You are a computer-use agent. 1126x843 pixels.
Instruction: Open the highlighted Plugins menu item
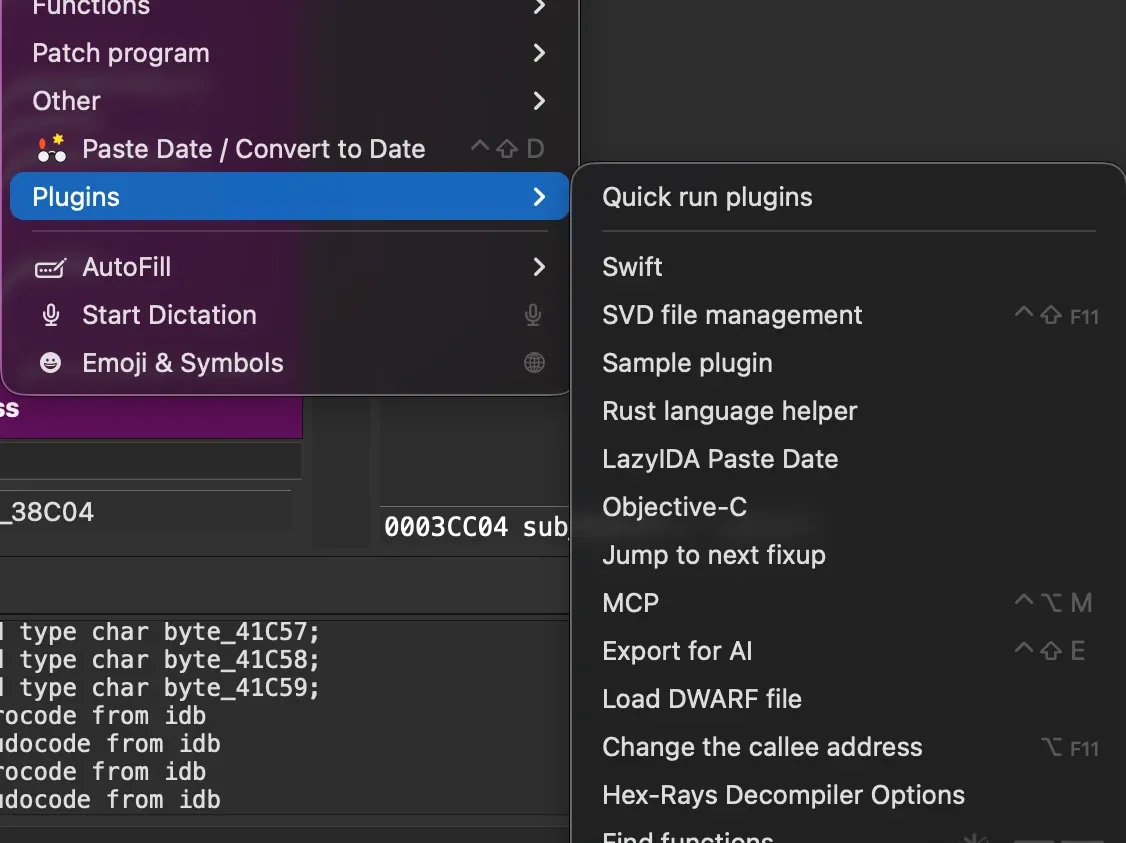[x=289, y=197]
